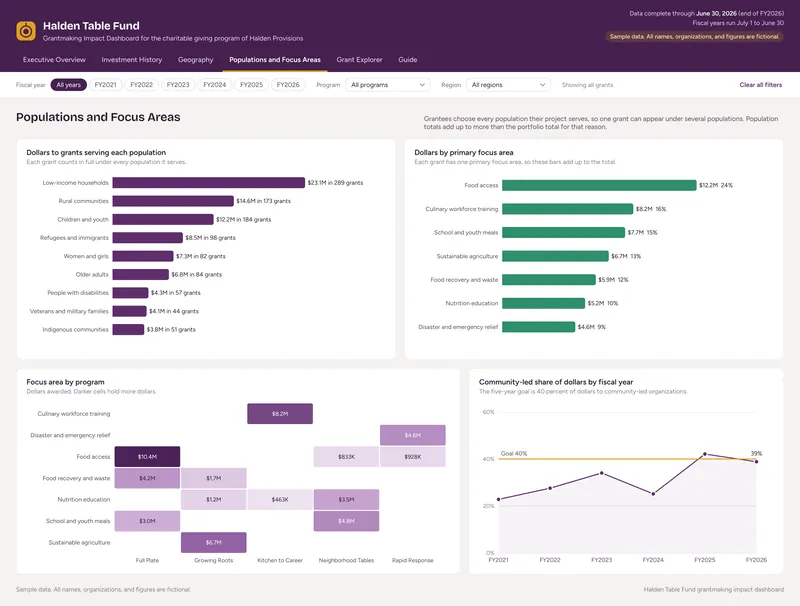Click the green Culinary workforce training bar
The width and height of the screenshot is (800, 606).
[x=567, y=209]
